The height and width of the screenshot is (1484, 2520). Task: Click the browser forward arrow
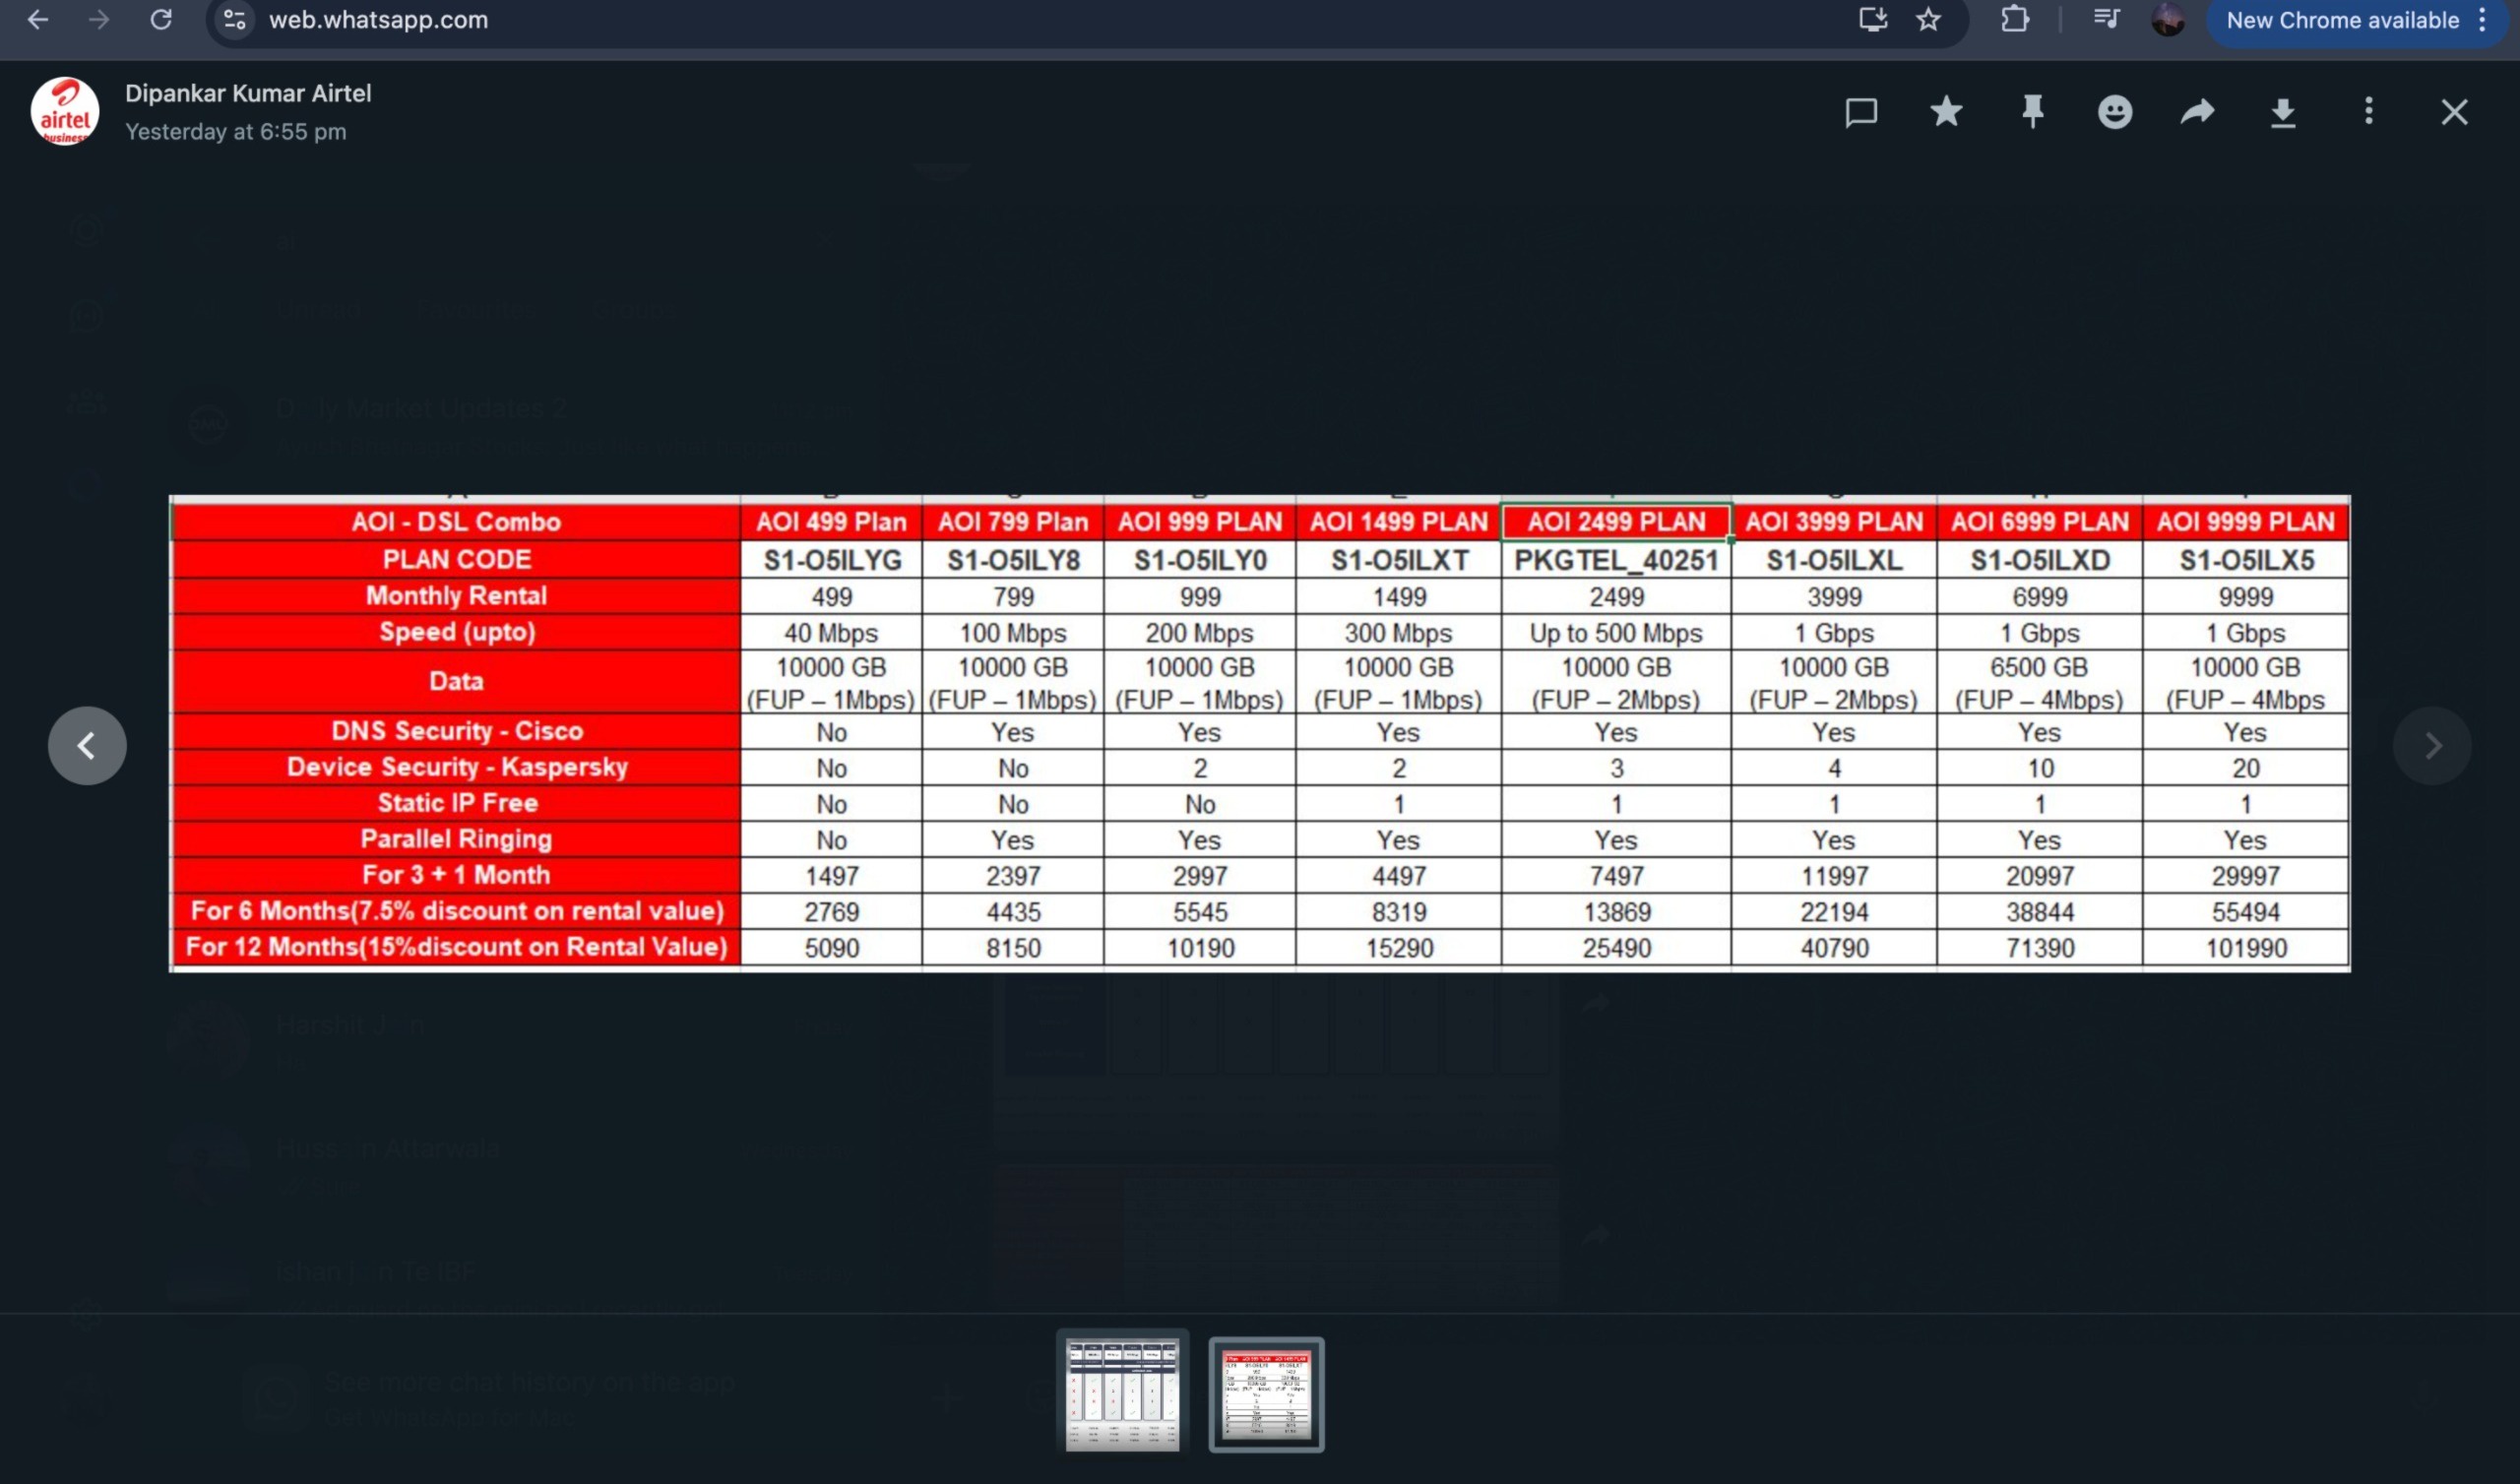[x=99, y=20]
